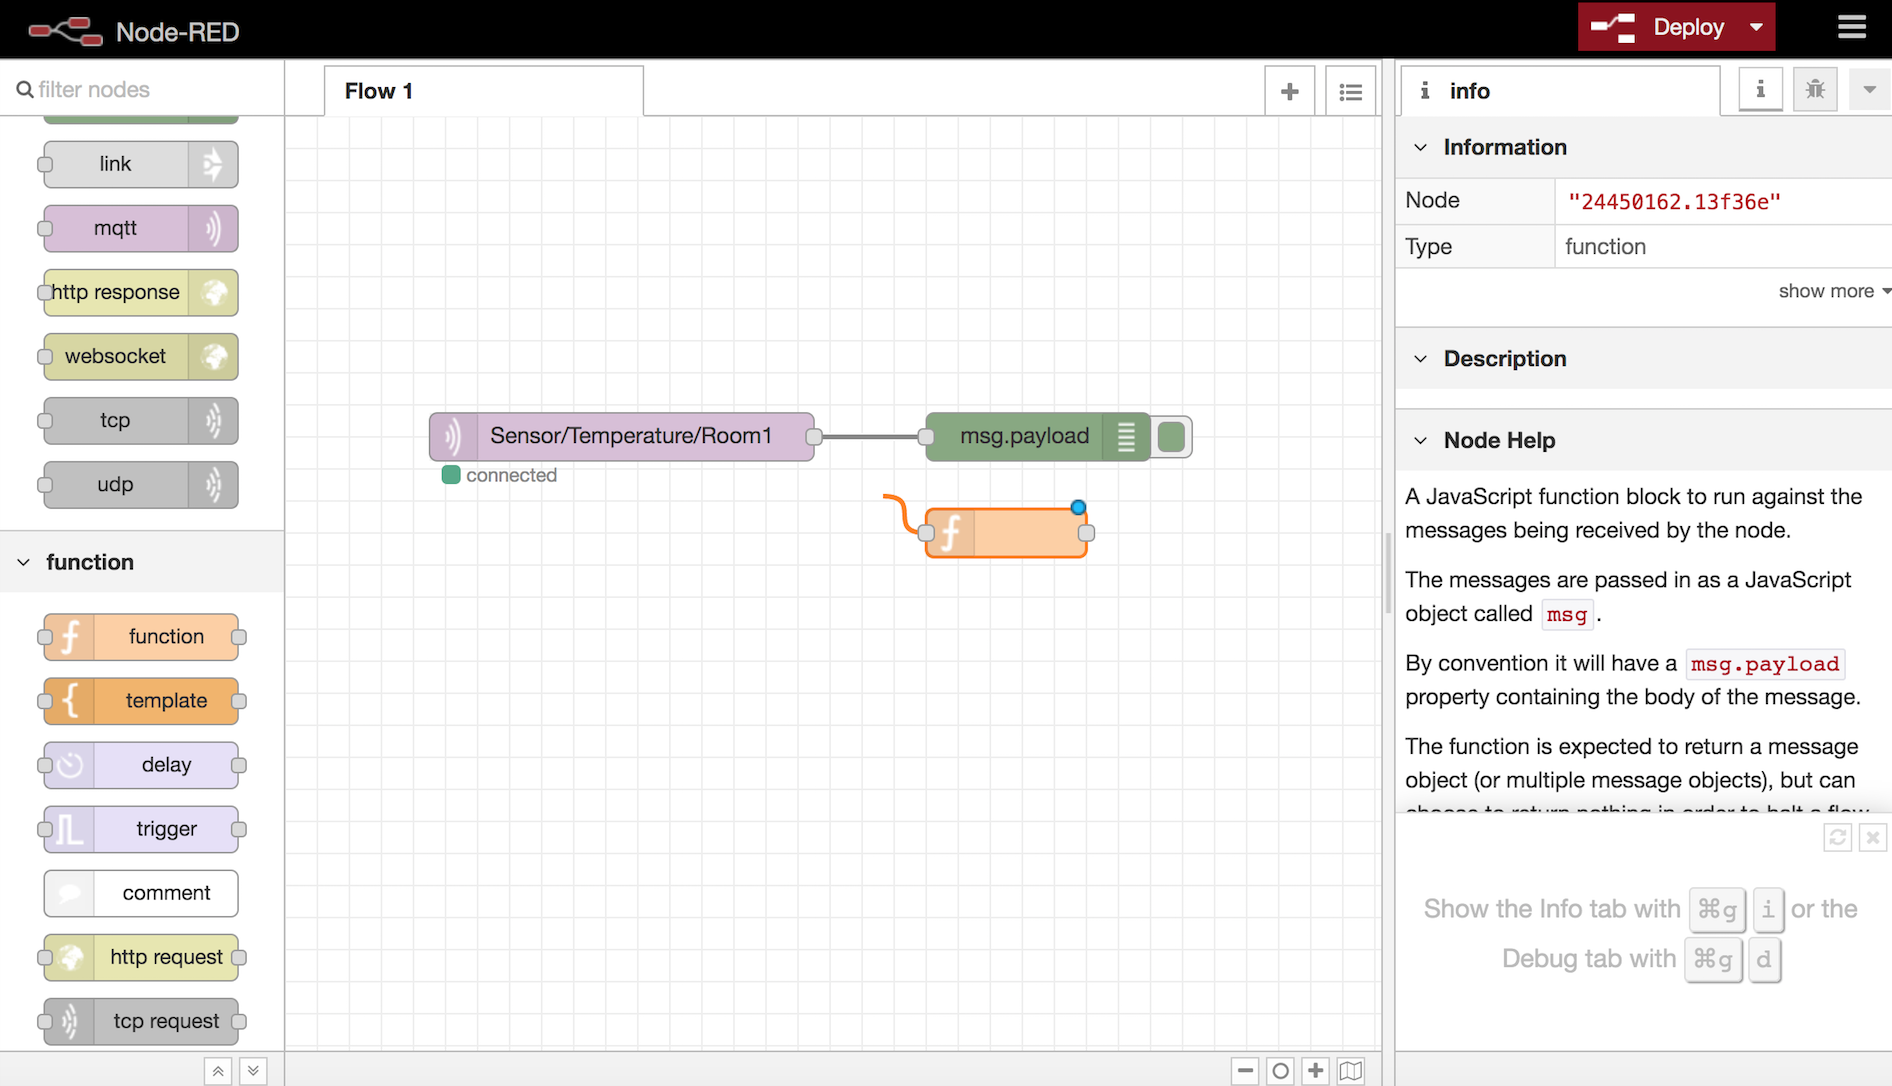Image resolution: width=1892 pixels, height=1086 pixels.
Task: Select the tcp palette node
Action: coord(141,420)
